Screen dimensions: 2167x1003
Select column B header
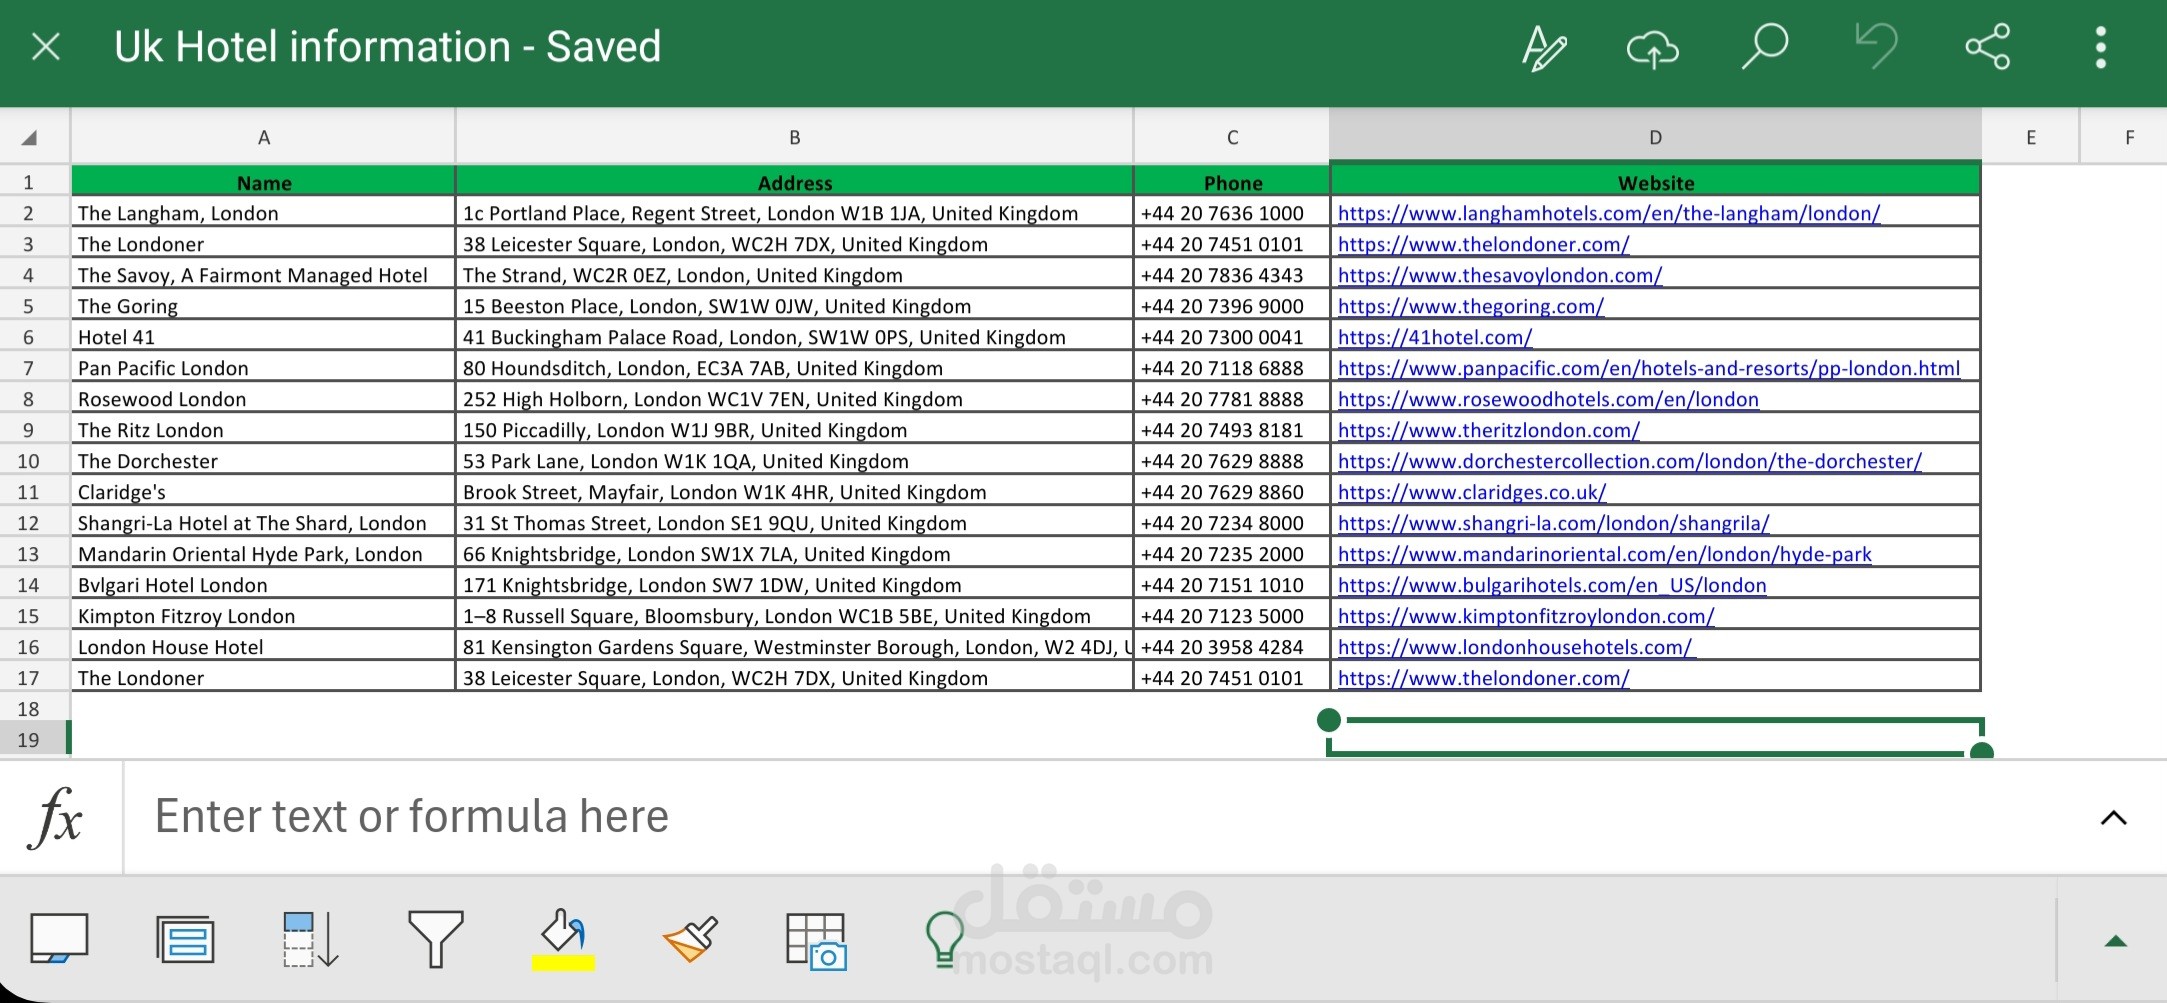(x=794, y=138)
